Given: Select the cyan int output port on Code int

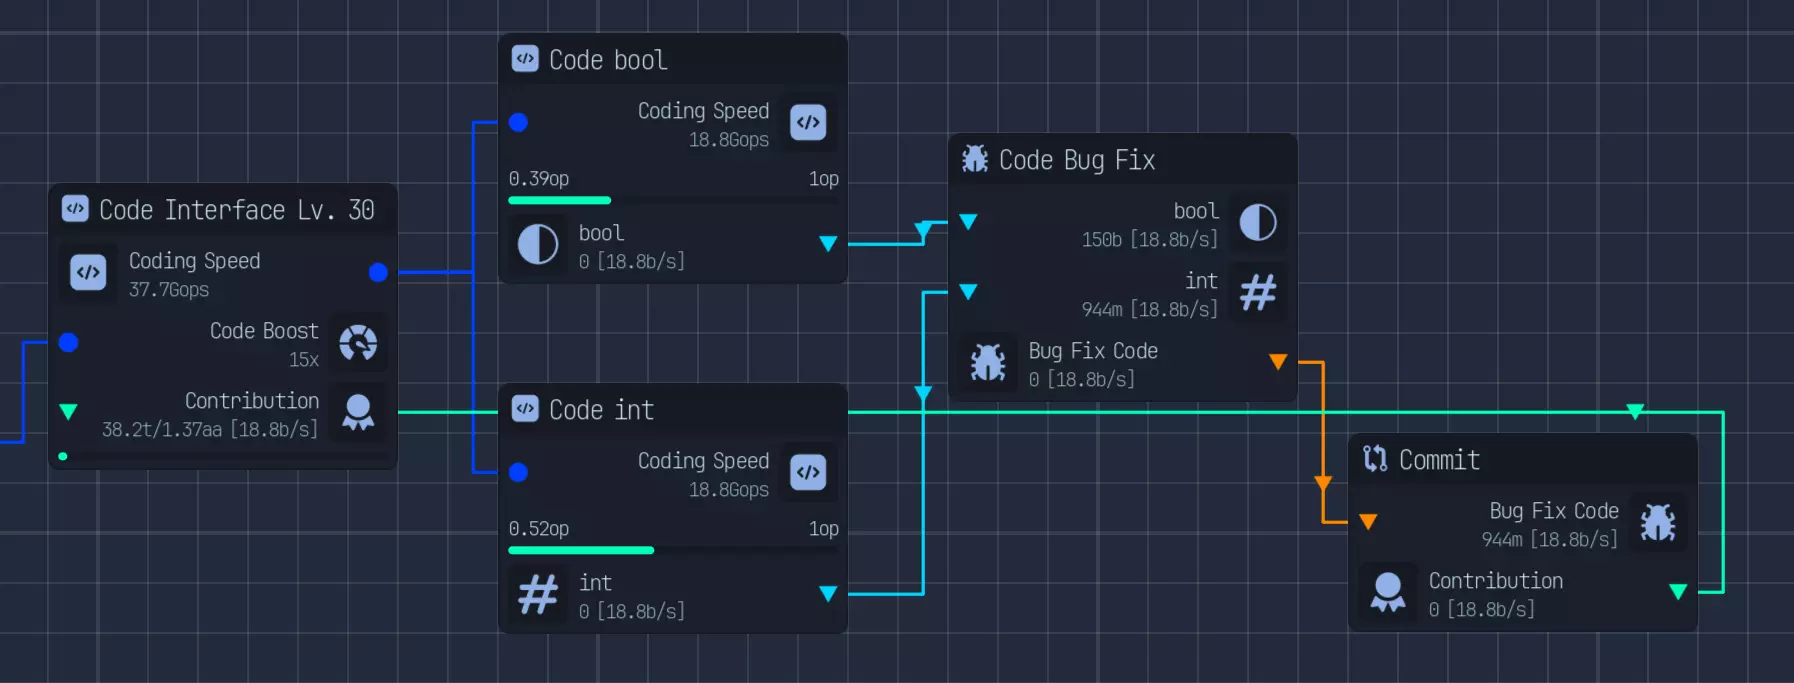Looking at the screenshot, I should tap(828, 593).
